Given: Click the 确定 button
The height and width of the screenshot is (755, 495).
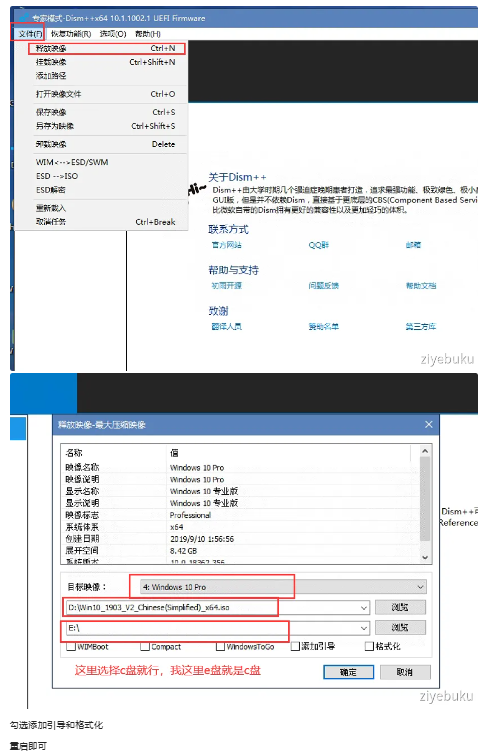Looking at the screenshot, I should point(349,672).
